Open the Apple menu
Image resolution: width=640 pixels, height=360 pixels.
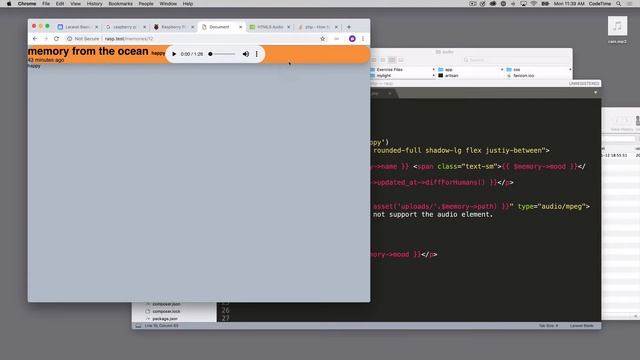9,4
